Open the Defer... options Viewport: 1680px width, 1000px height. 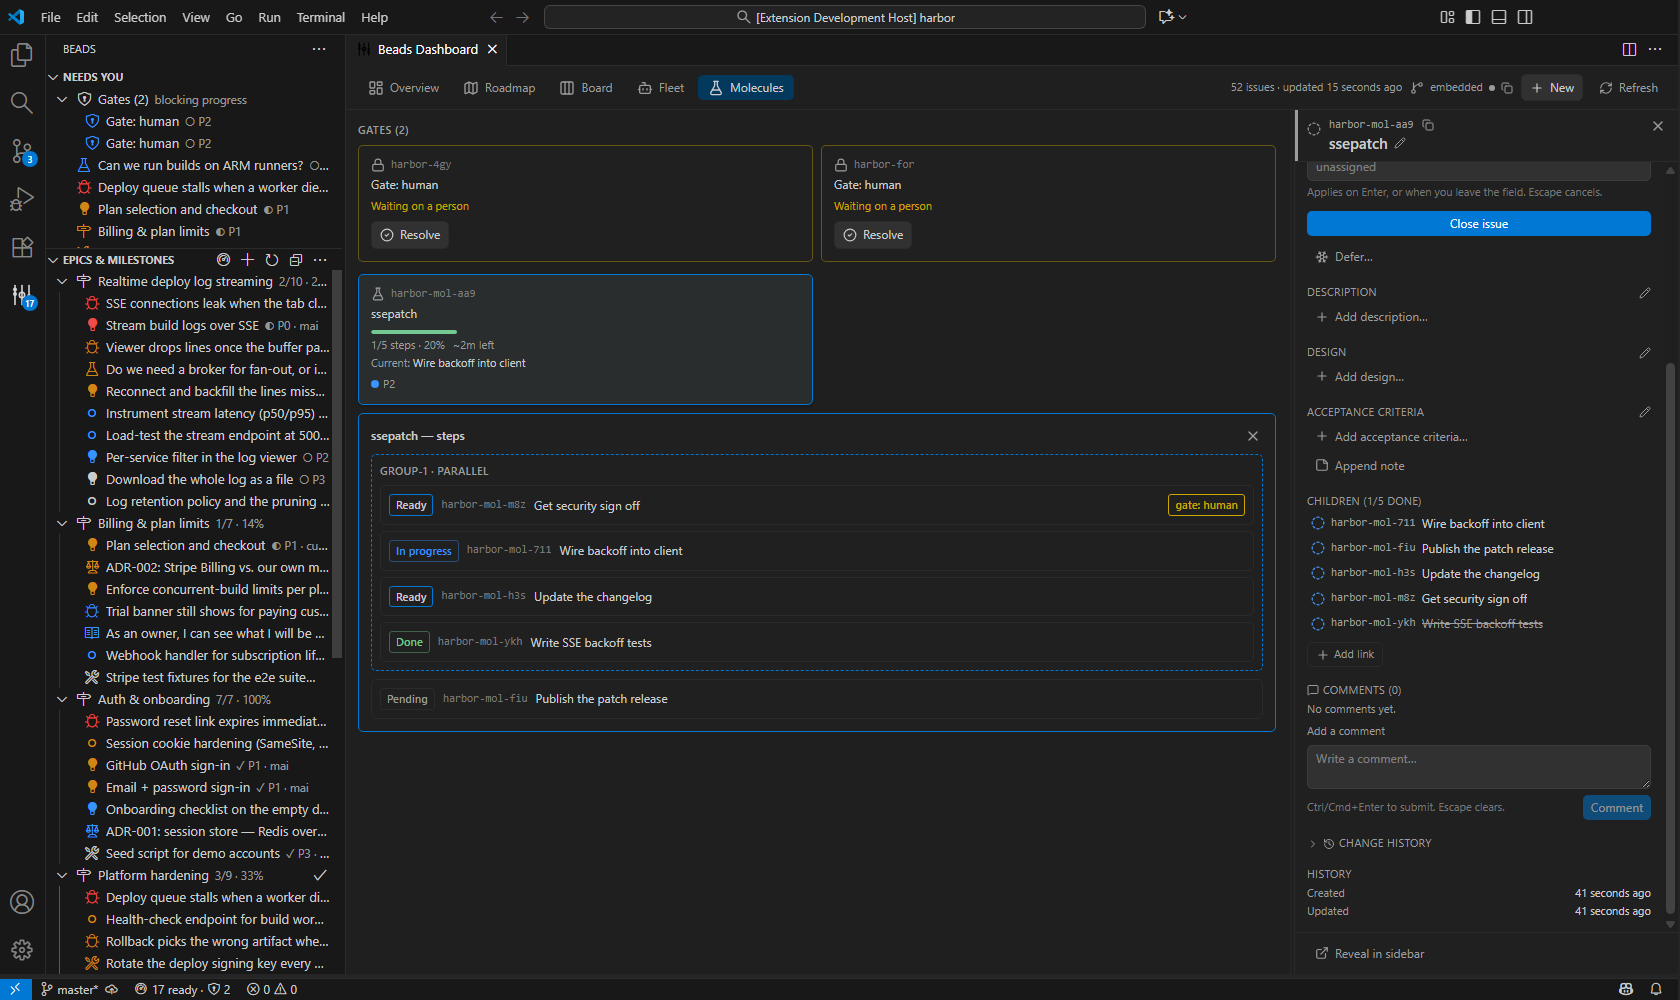pyautogui.click(x=1344, y=257)
